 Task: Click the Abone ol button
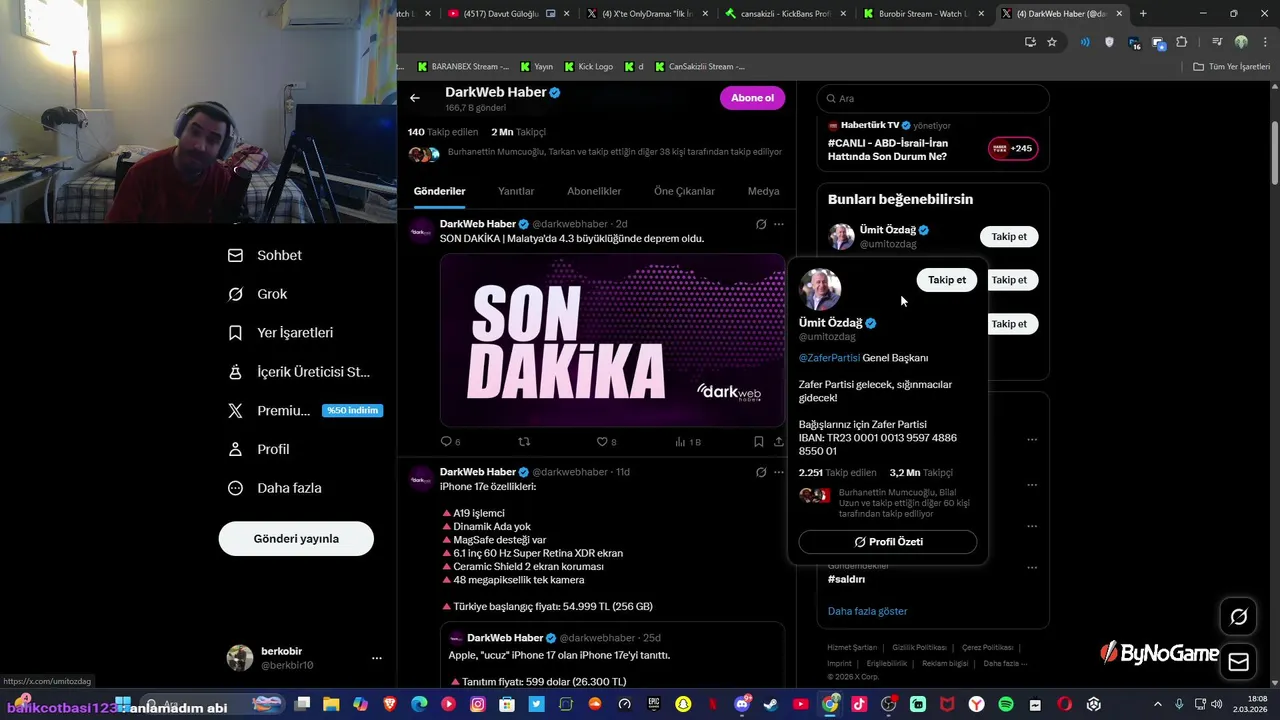[x=752, y=98]
